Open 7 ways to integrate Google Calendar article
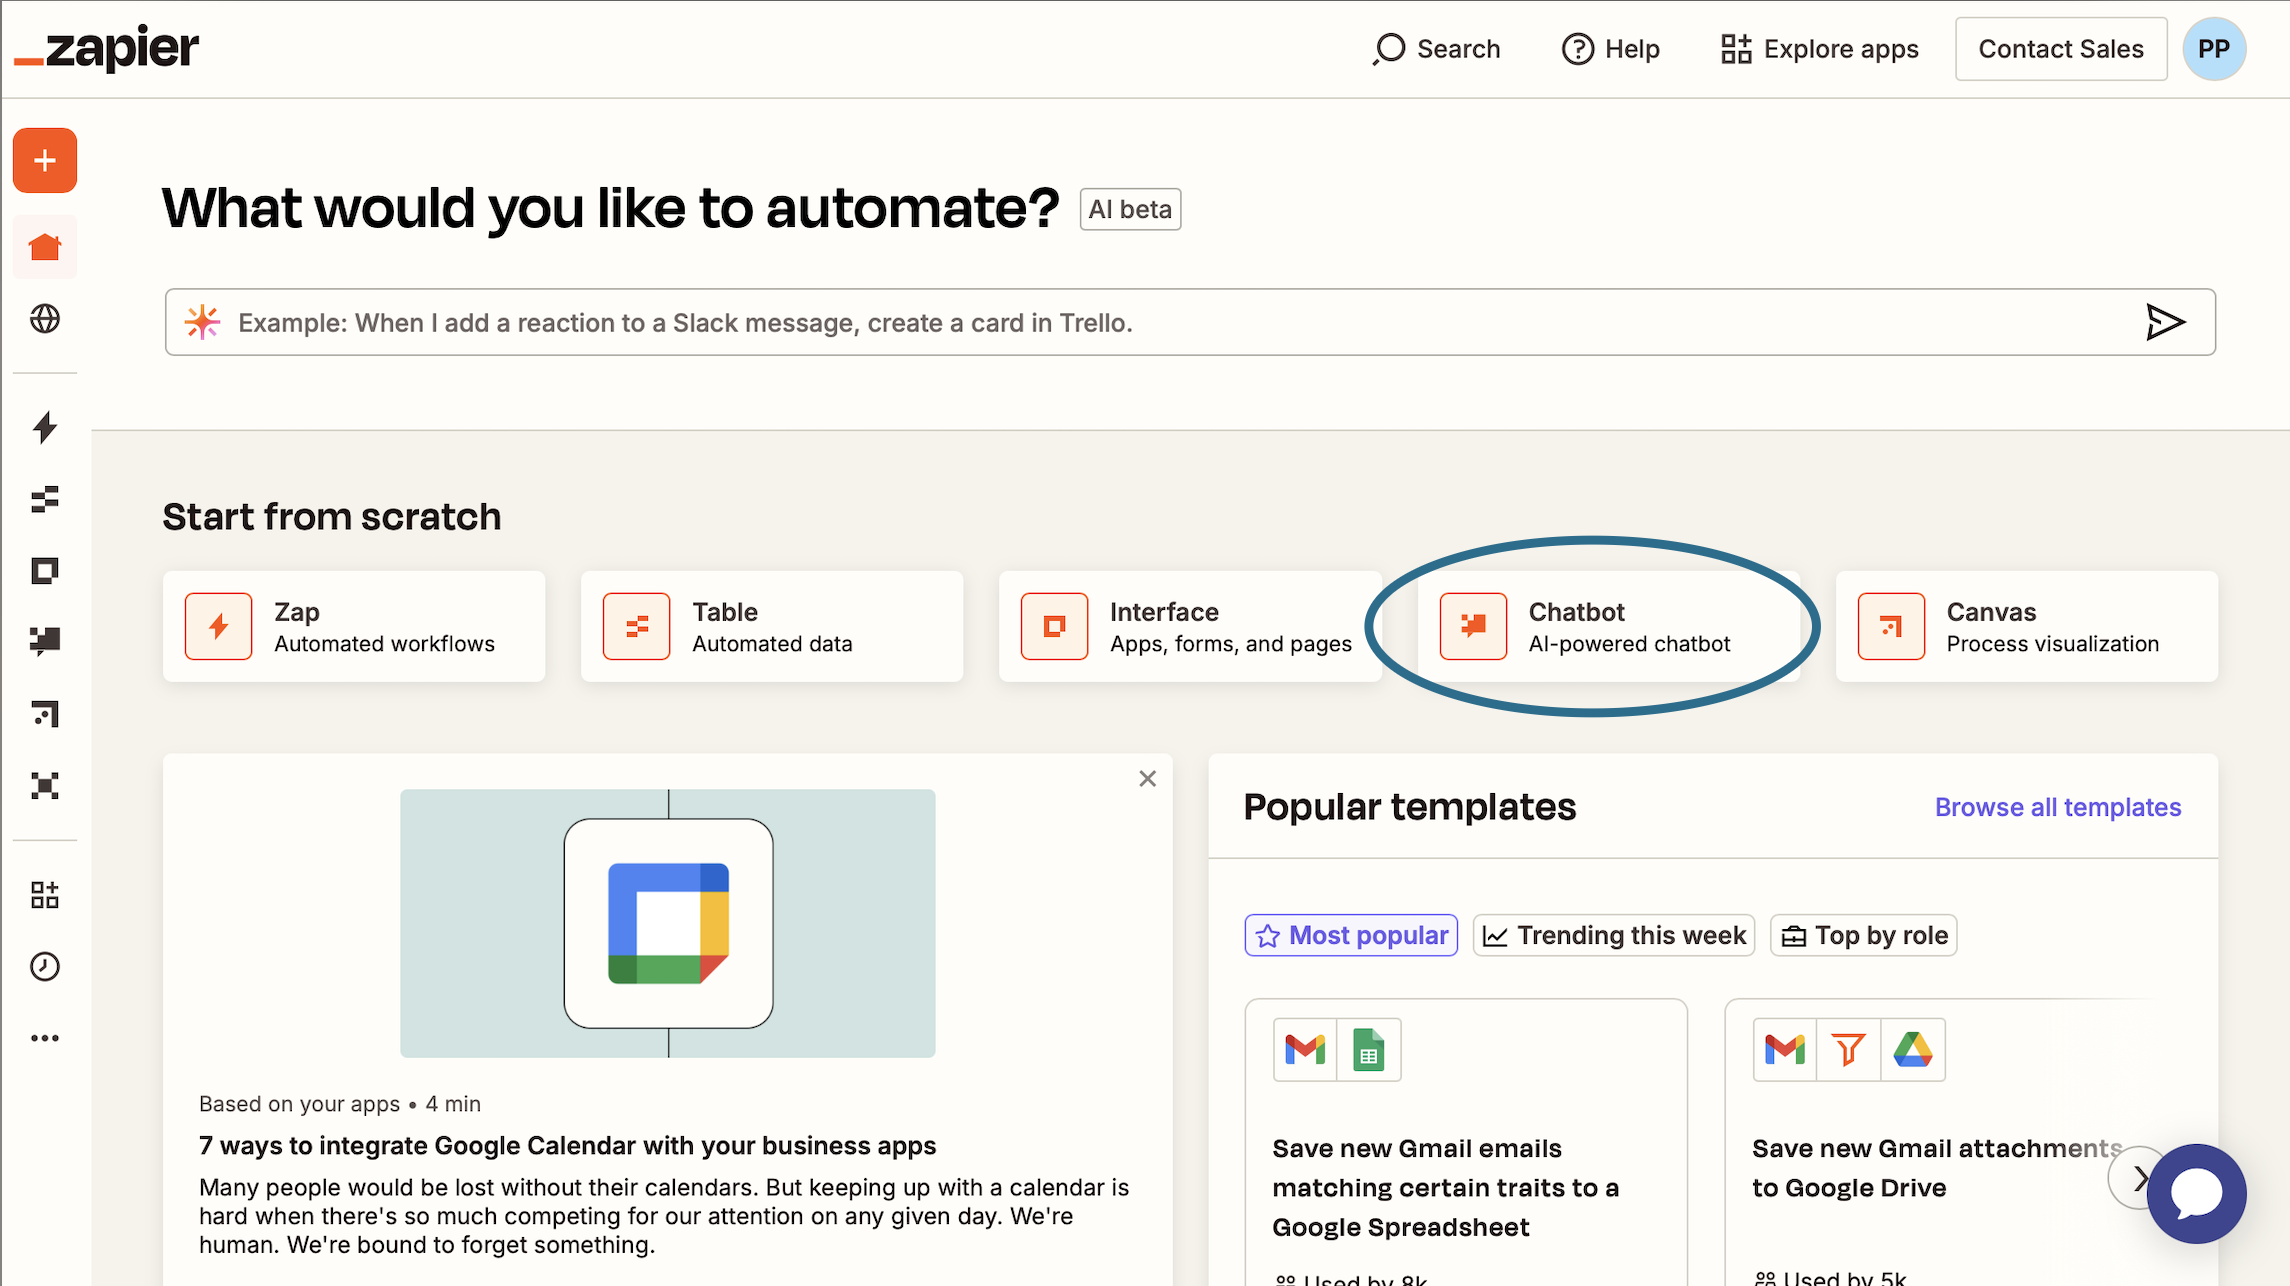This screenshot has height=1286, width=2290. [x=567, y=1145]
